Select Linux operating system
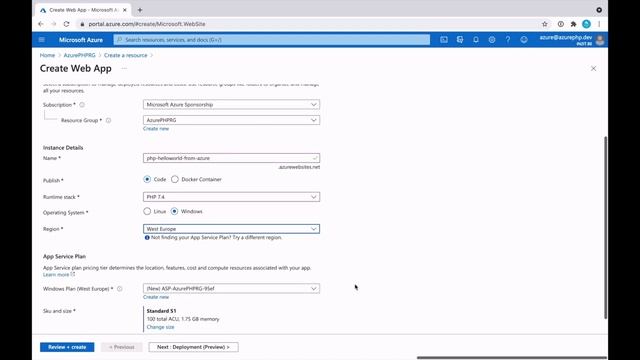The width and height of the screenshot is (640, 360). tap(147, 211)
